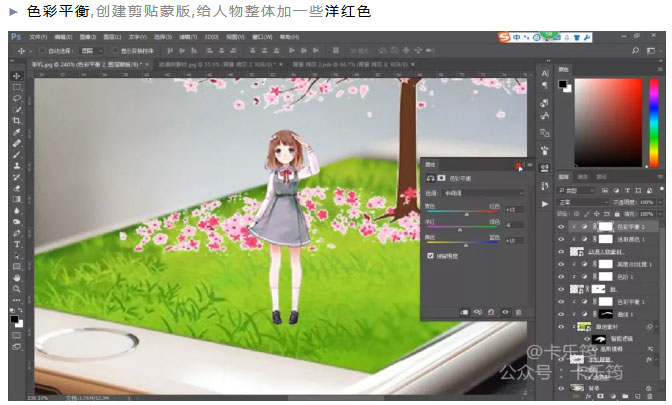Select the 曲线 1 layer mask thumbnail

[605, 314]
